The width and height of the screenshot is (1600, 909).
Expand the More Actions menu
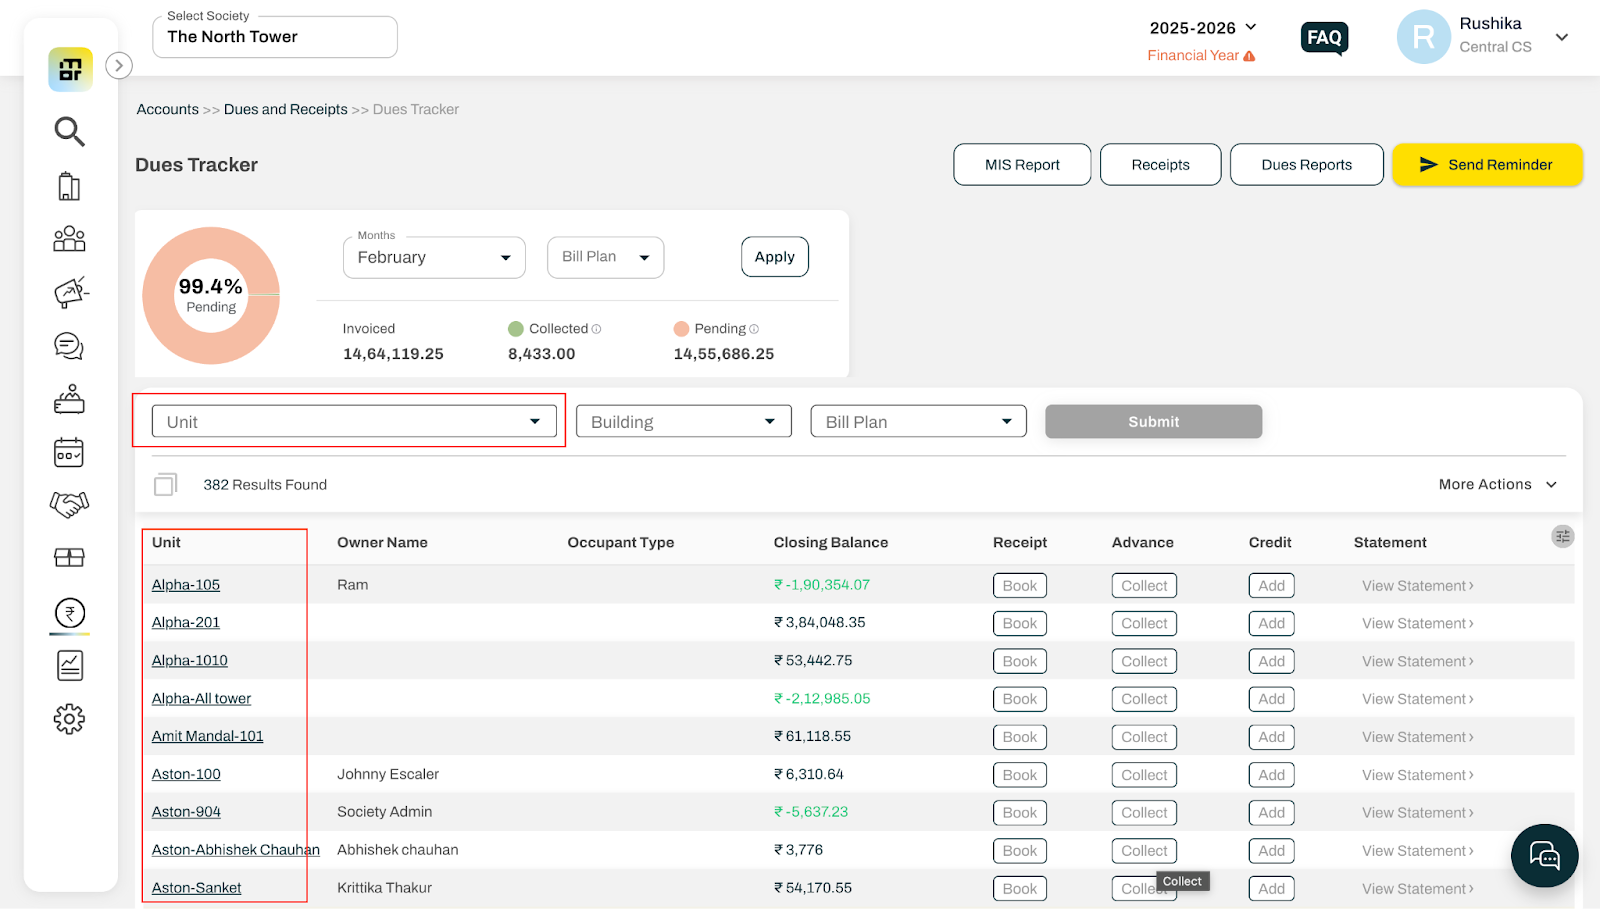1498,485
